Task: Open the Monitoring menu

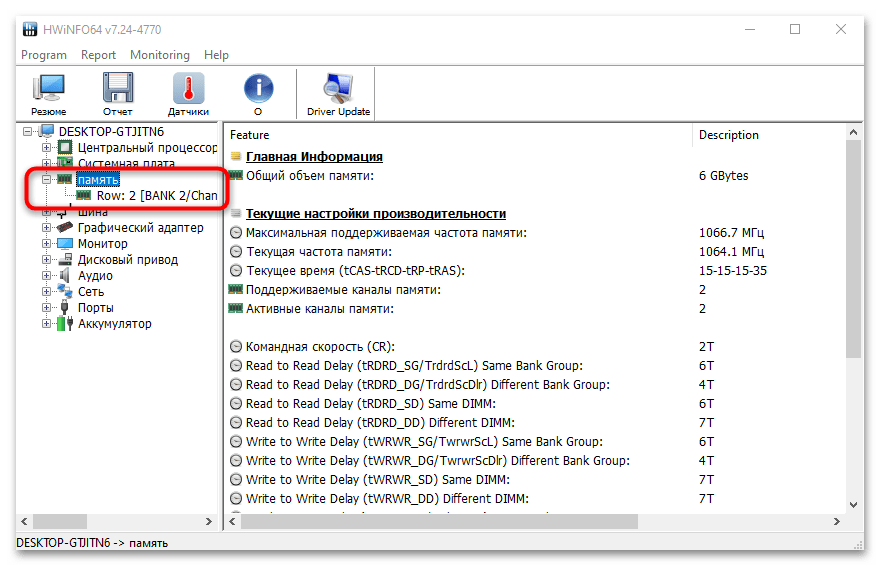Action: 160,55
